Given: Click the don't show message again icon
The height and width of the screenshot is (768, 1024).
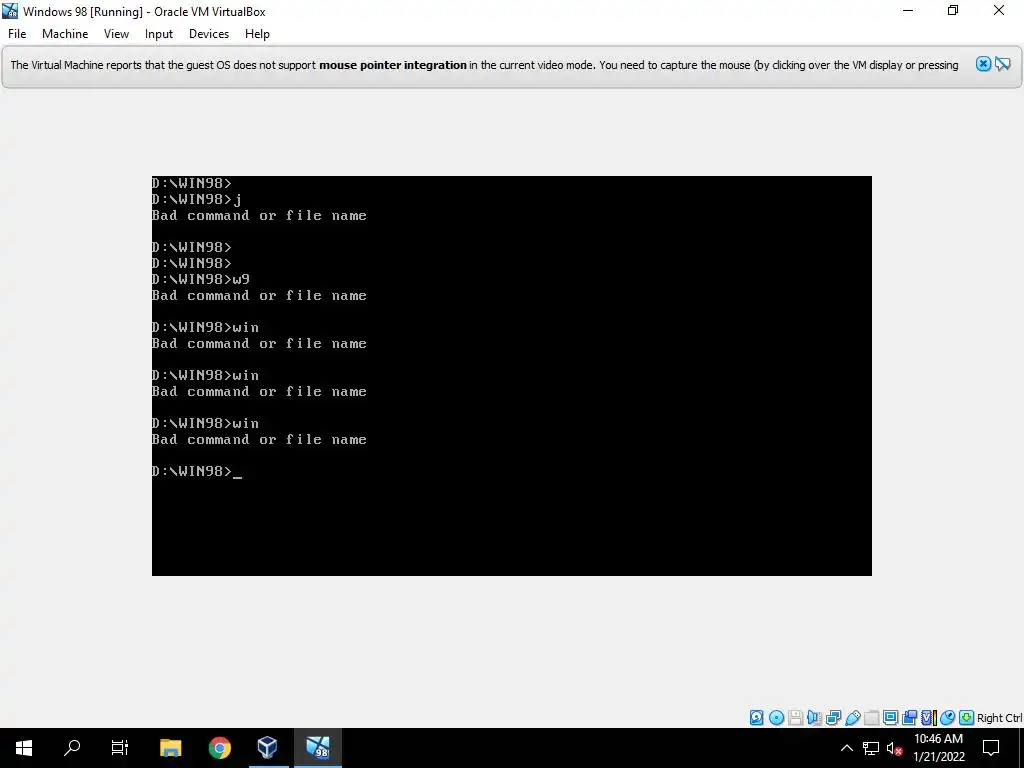Looking at the screenshot, I should coord(1002,64).
